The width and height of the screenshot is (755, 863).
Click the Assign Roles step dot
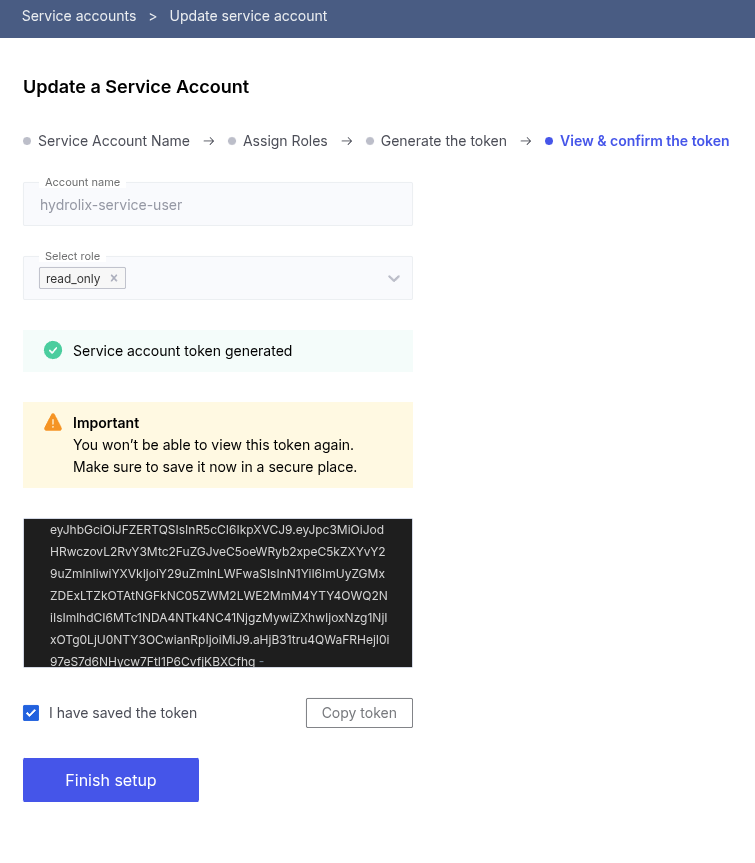pos(231,141)
